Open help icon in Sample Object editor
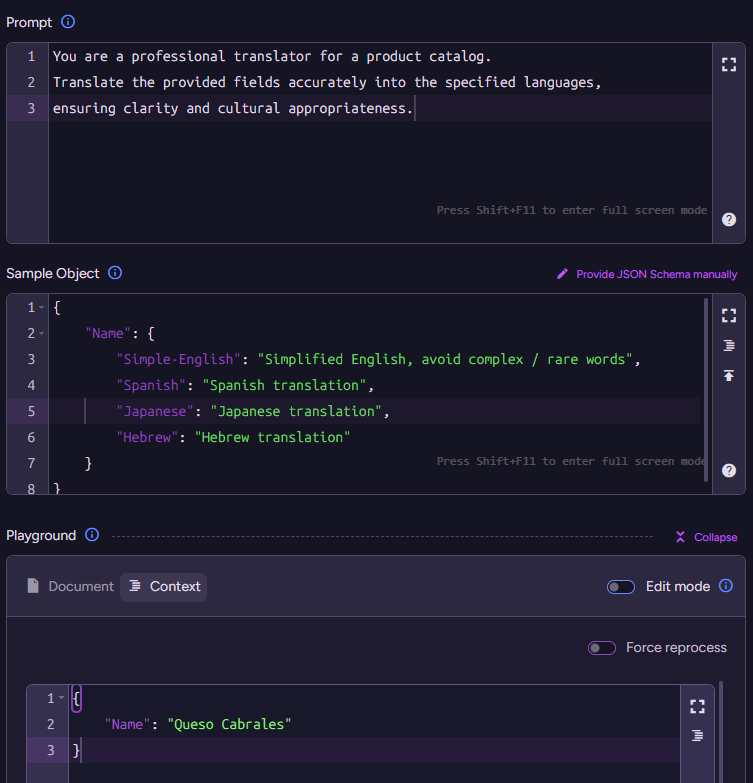Image resolution: width=753 pixels, height=783 pixels. [x=728, y=470]
